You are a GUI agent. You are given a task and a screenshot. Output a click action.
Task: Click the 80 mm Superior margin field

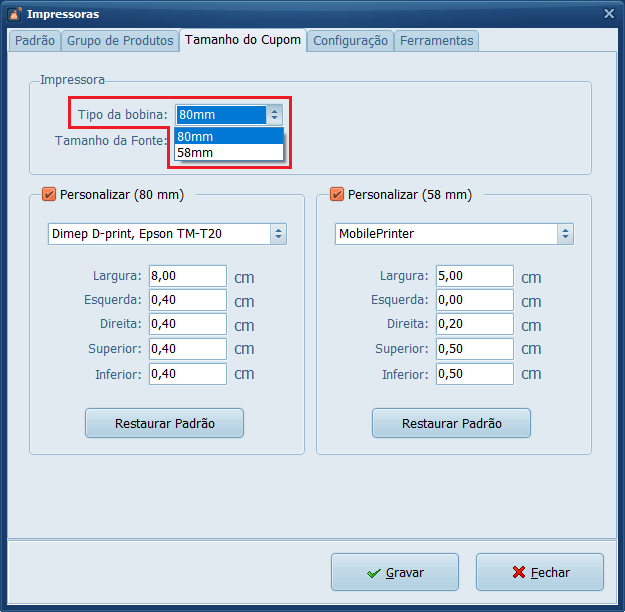(x=188, y=349)
